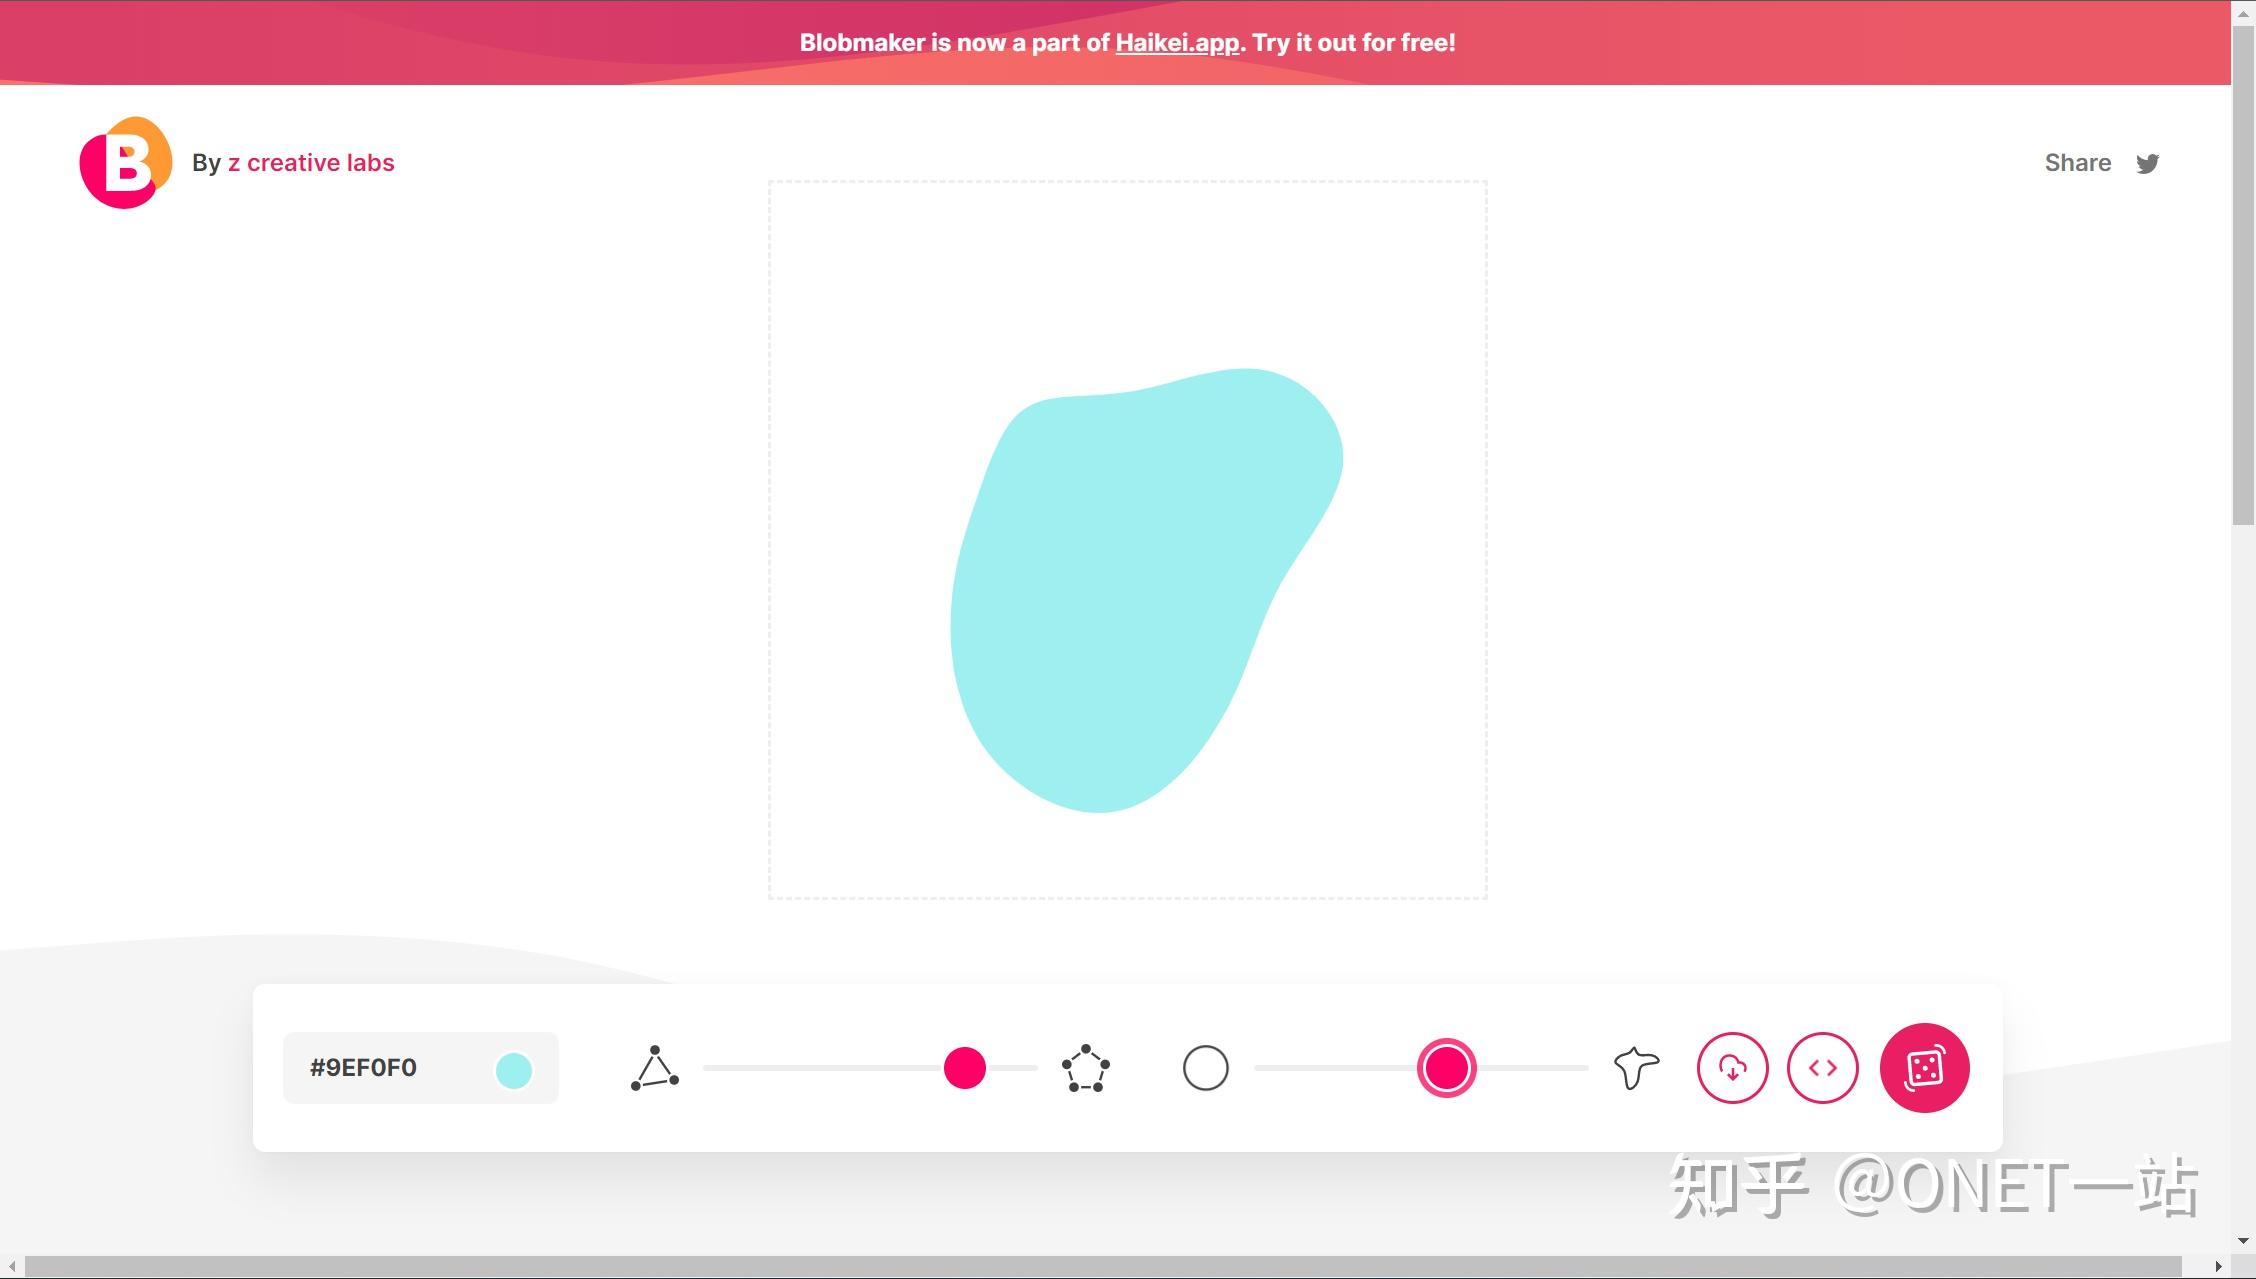
Task: Select the triangle minimum-complexity icon
Action: click(655, 1067)
